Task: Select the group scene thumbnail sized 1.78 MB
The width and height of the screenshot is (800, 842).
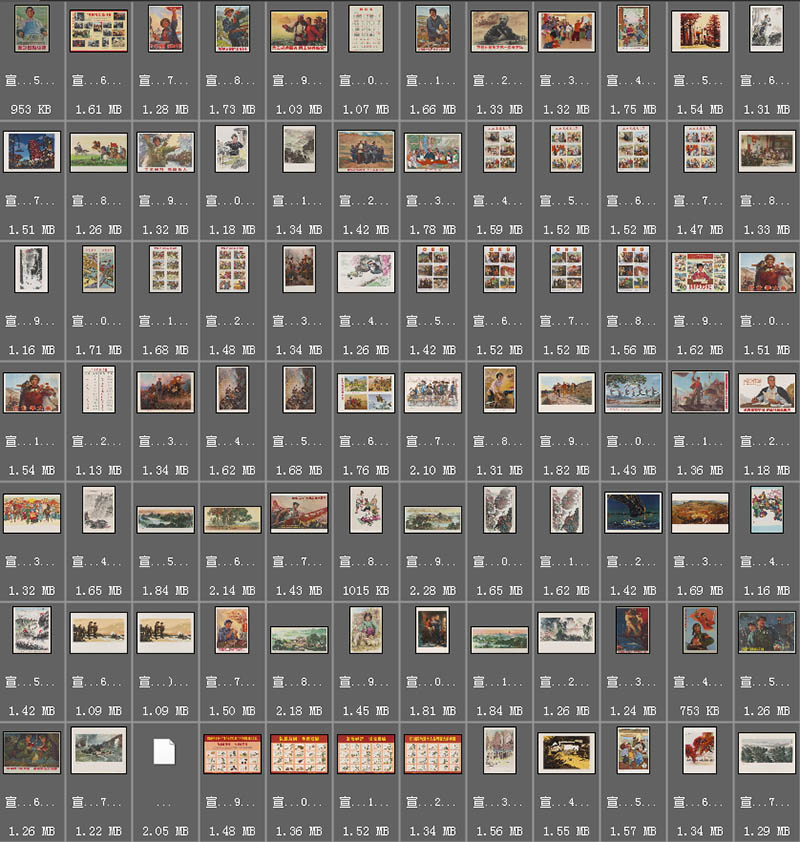Action: coord(432,151)
